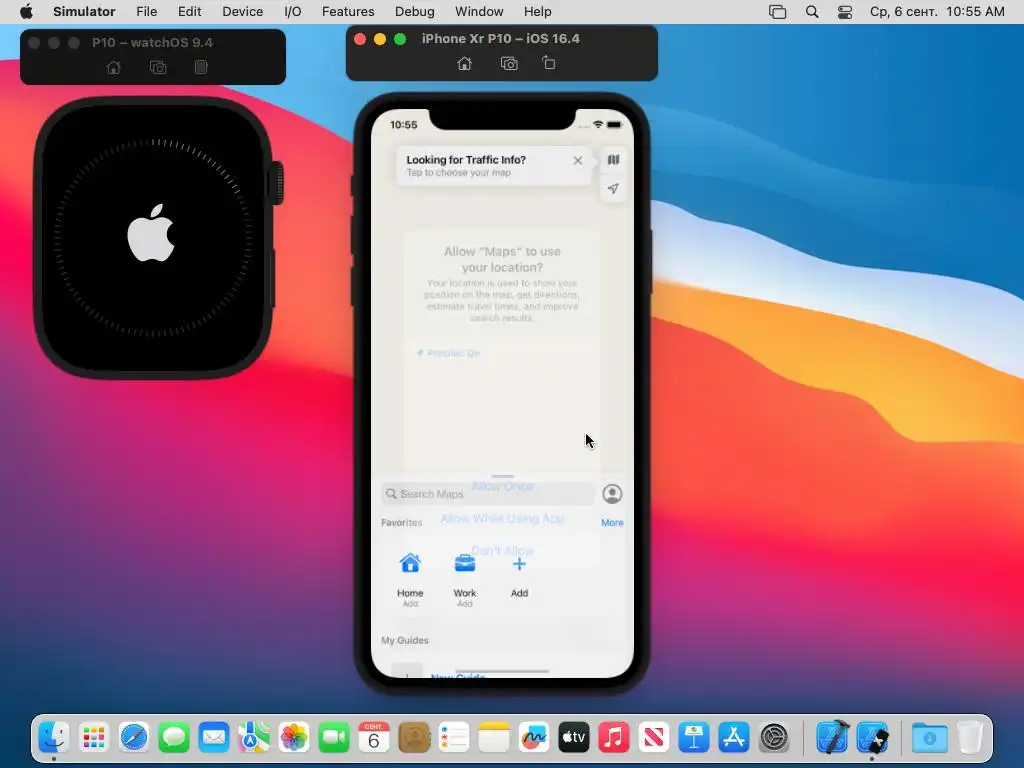The height and width of the screenshot is (768, 1024).
Task: Tap Looking for Traffic Info banner
Action: (x=494, y=166)
